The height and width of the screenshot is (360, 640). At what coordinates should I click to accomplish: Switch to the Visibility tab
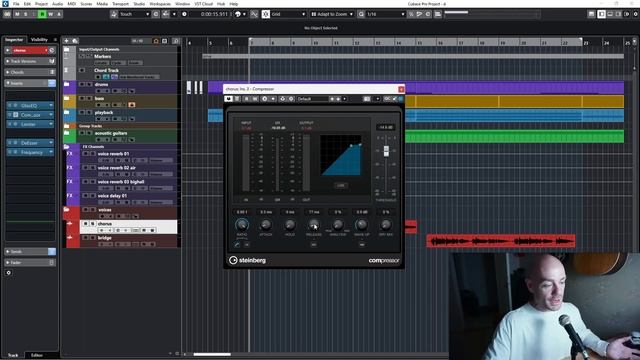click(40, 40)
